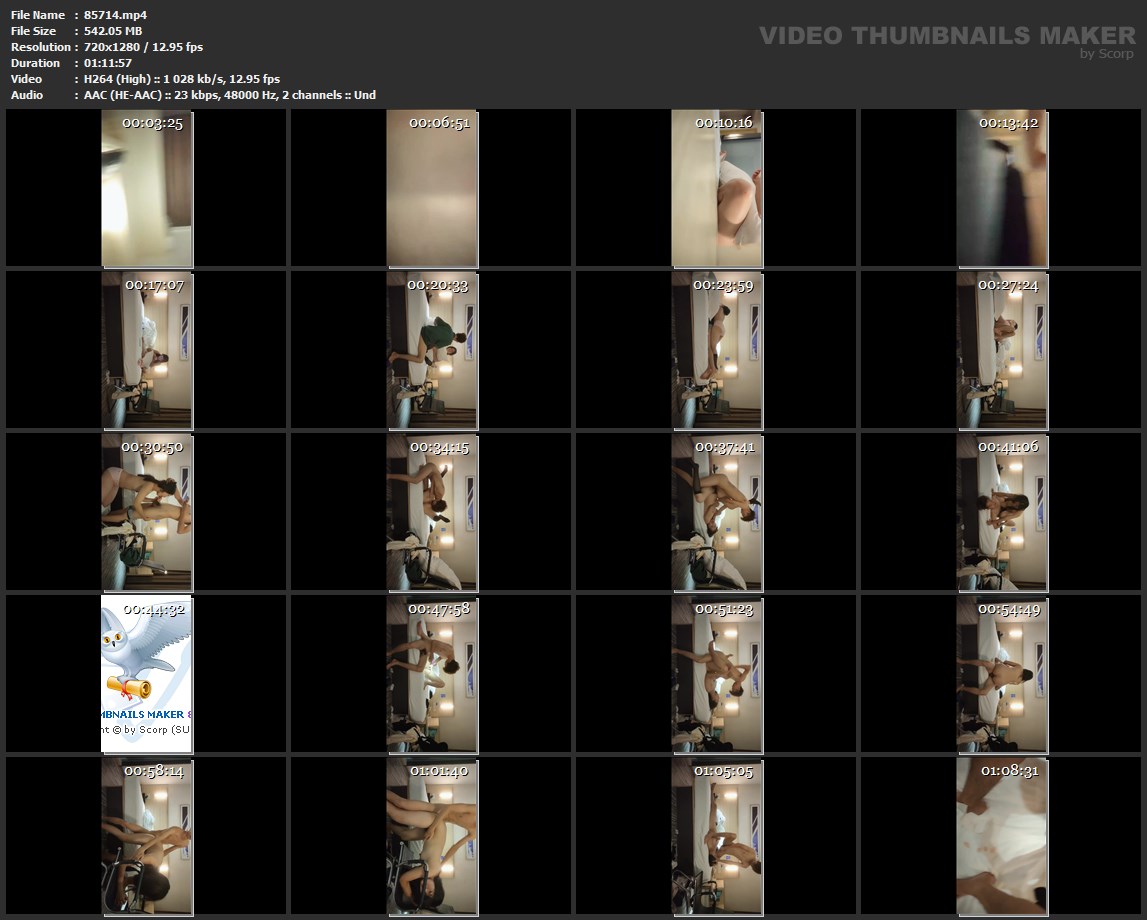The width and height of the screenshot is (1147, 920).
Task: Click the "by Scorp" credit text
Action: click(1106, 54)
